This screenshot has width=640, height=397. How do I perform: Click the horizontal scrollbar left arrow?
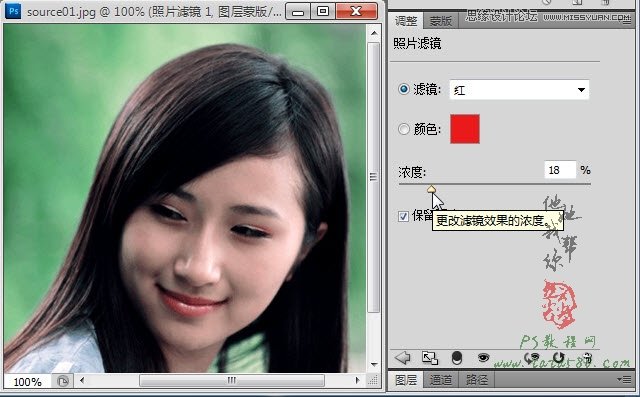(x=82, y=381)
